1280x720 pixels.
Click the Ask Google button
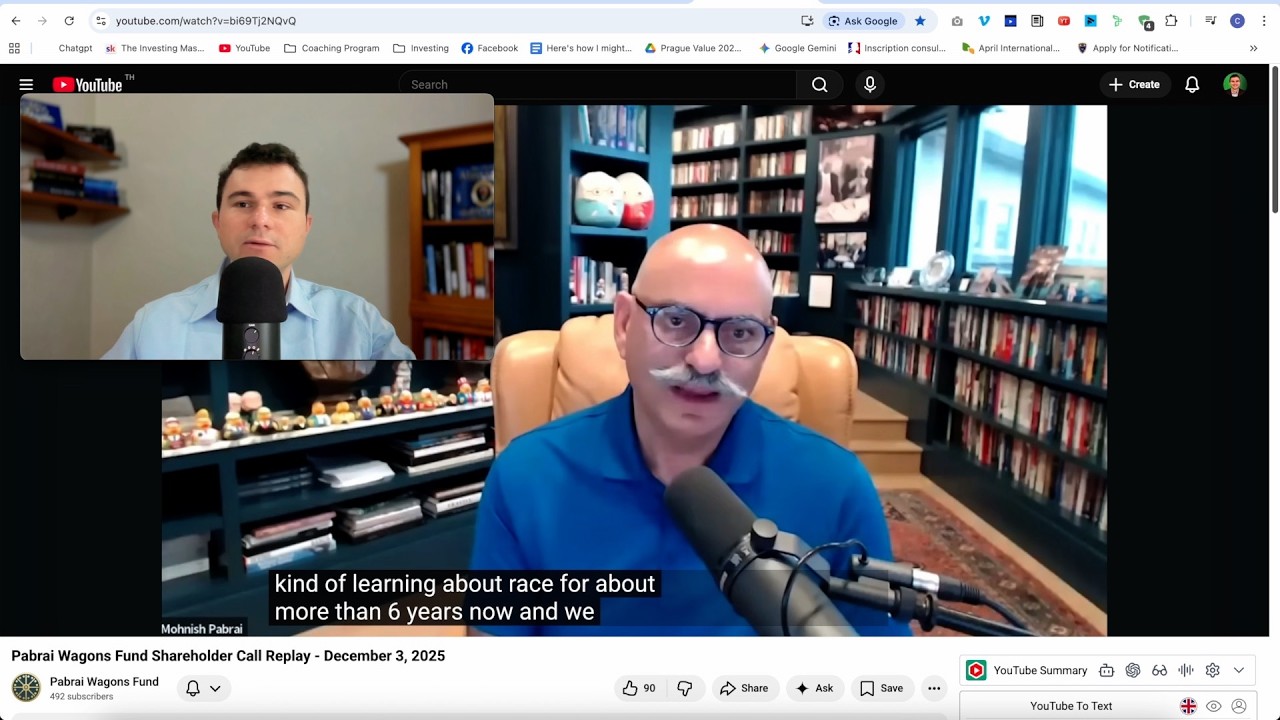point(863,21)
